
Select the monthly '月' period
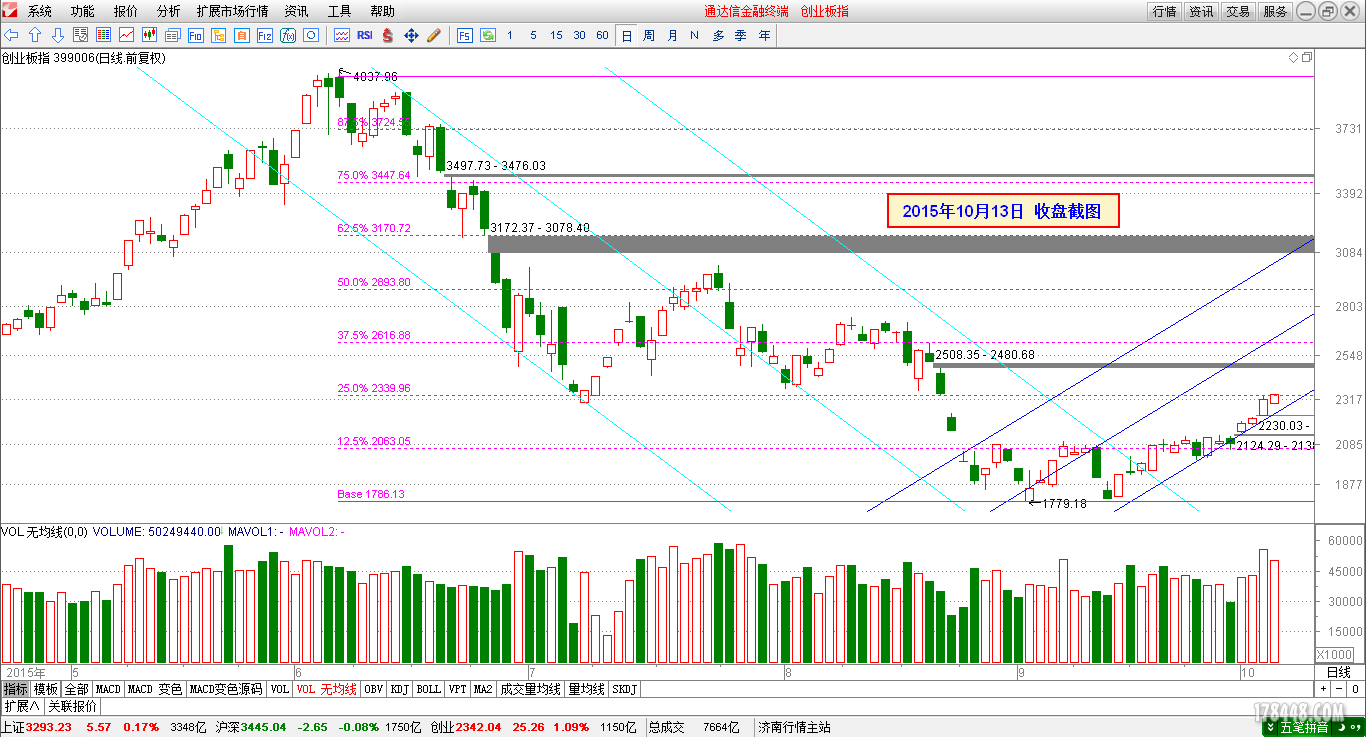(672, 35)
